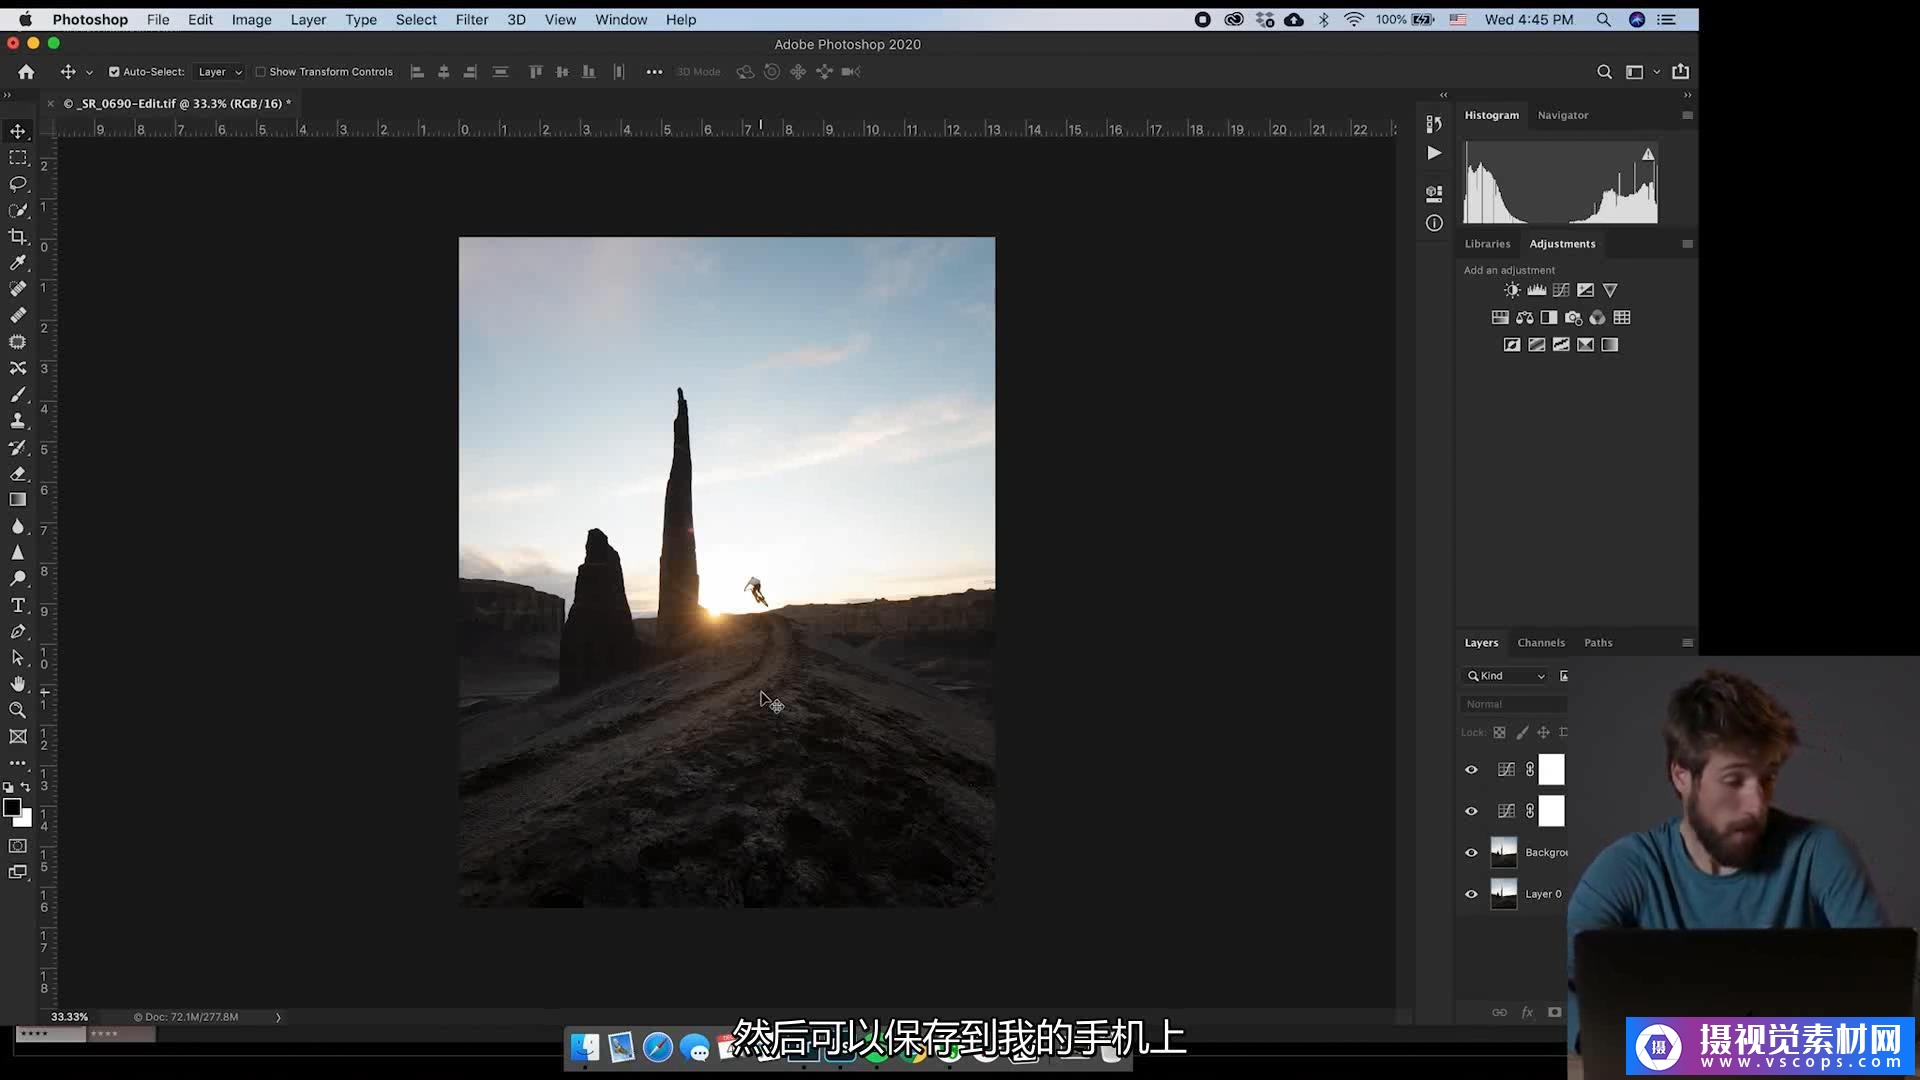Select the Eyedropper tool

pos(18,263)
